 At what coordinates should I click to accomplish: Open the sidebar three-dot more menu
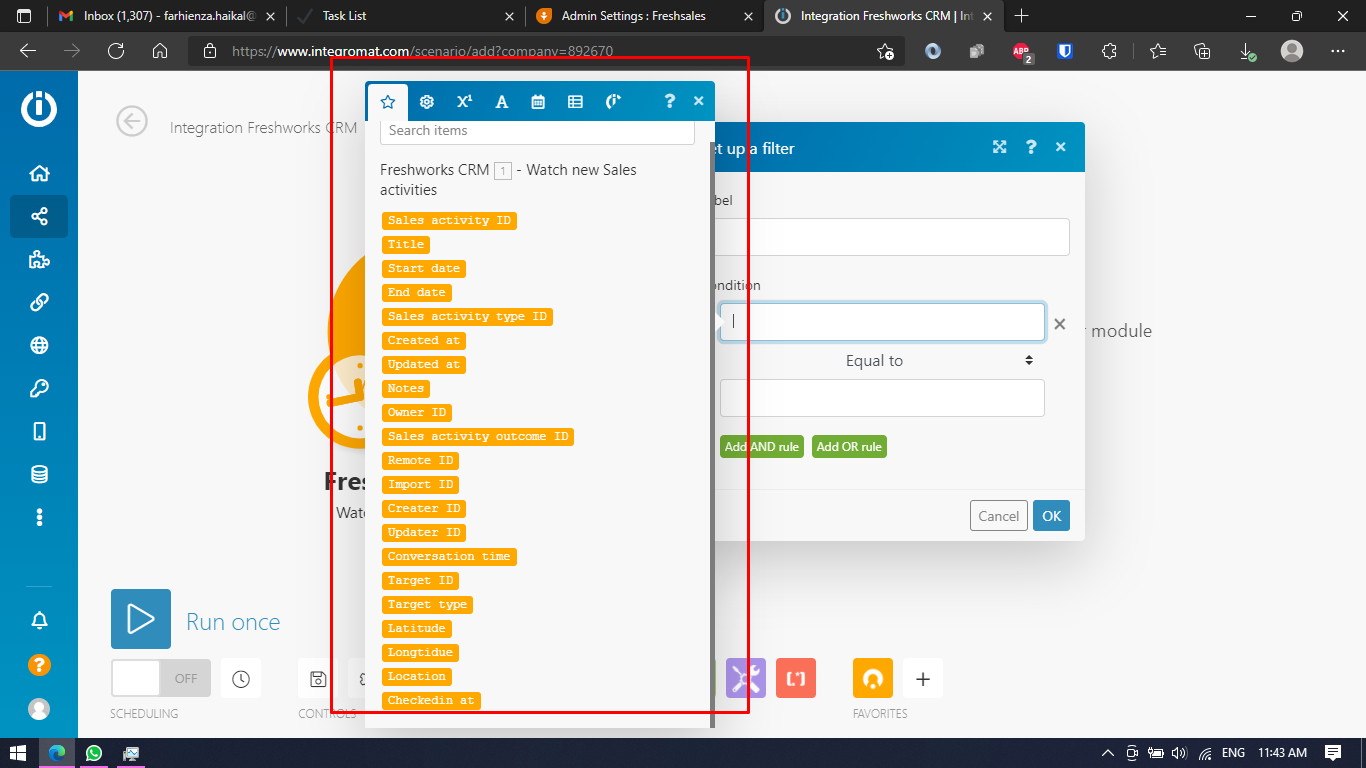pos(39,517)
